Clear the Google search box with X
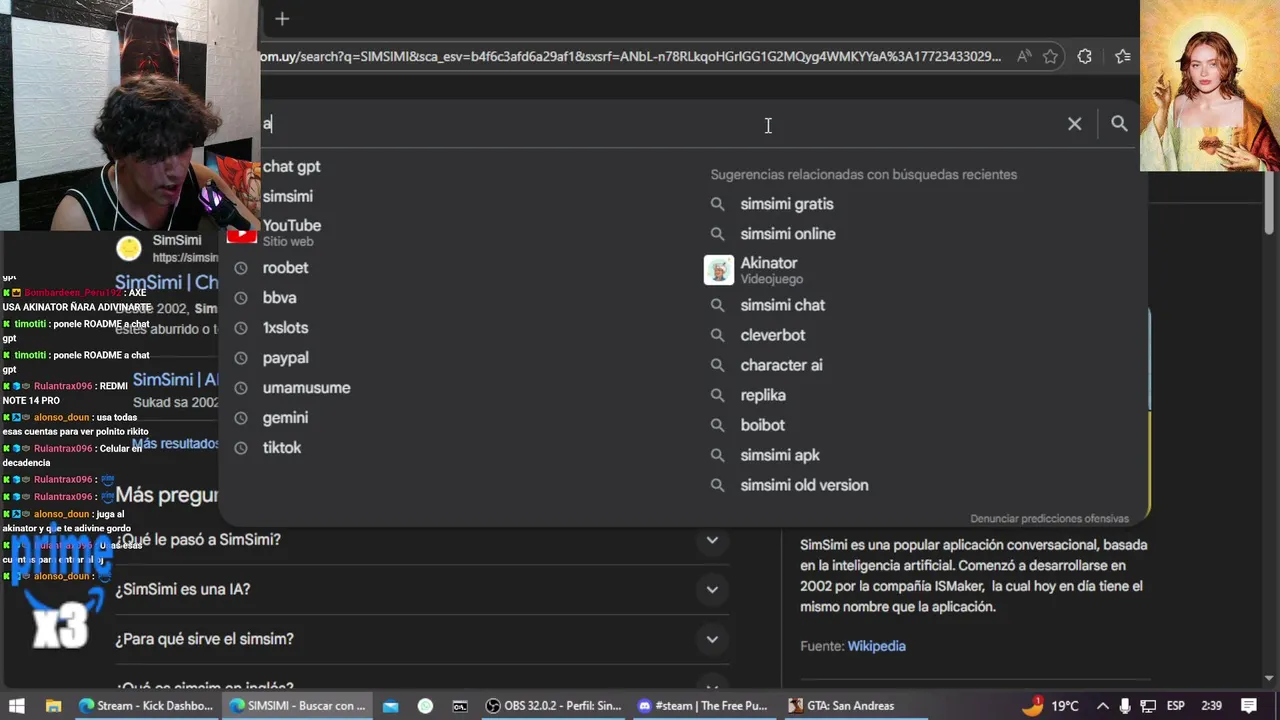The width and height of the screenshot is (1280, 720). click(1074, 124)
